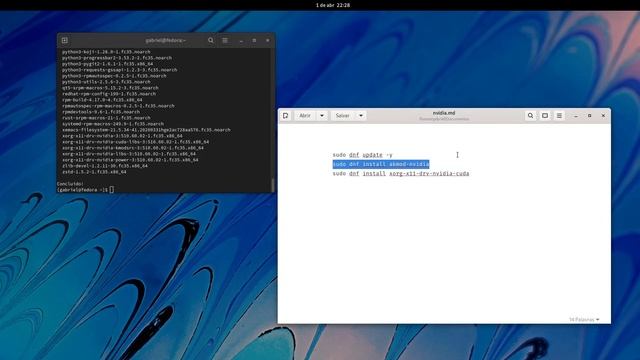Minimize the nvidia.md editor window
Image resolution: width=640 pixels, height=360 pixels.
click(576, 116)
